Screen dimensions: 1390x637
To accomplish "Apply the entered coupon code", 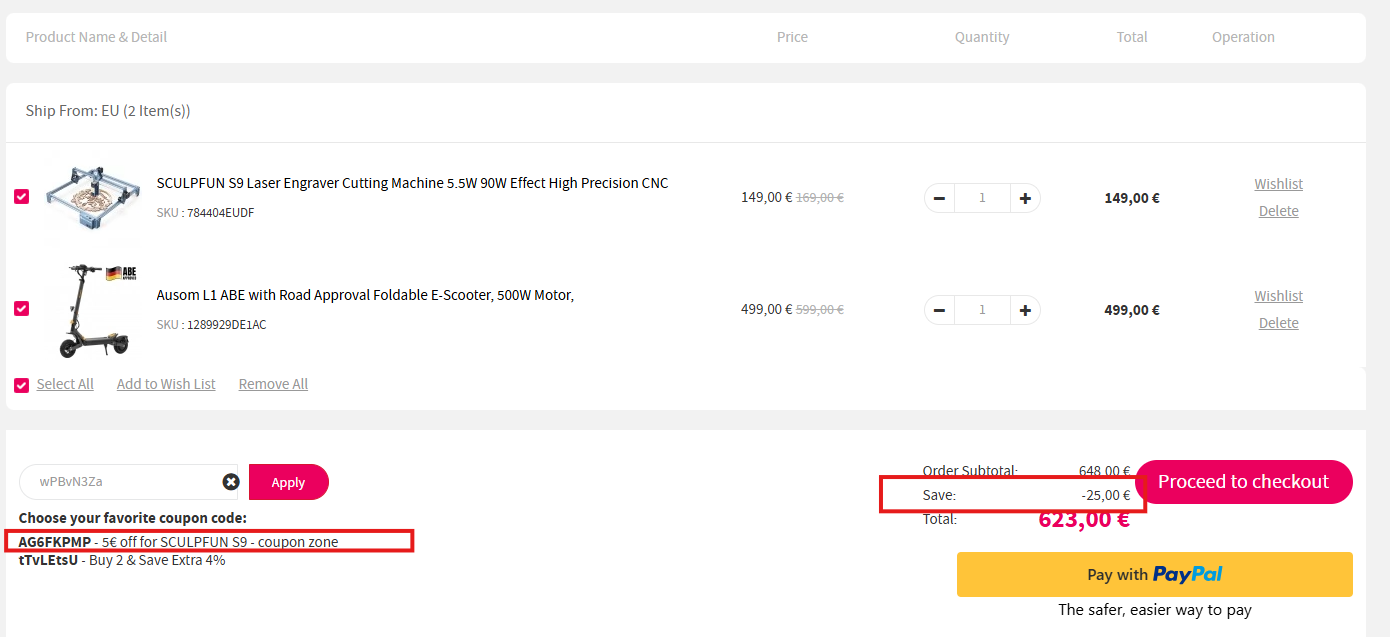I will [288, 482].
